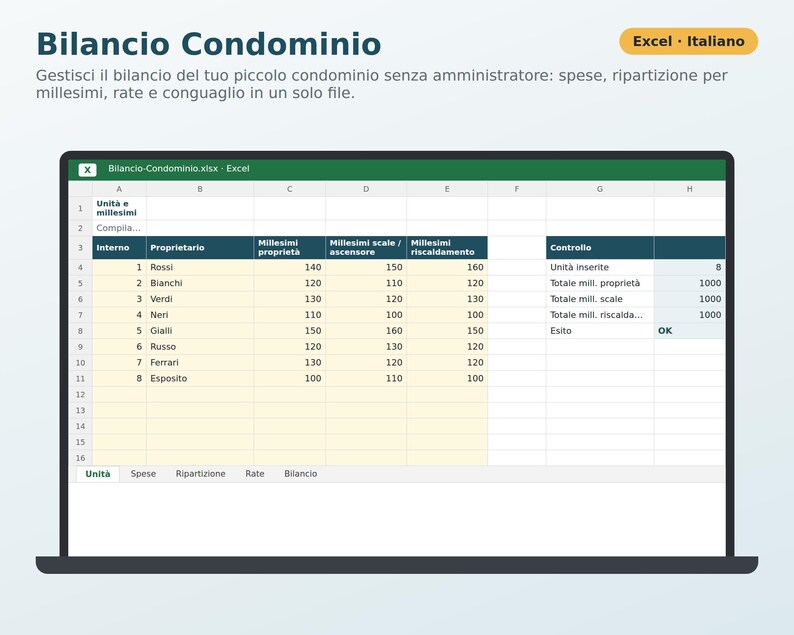Screen dimensions: 794x635
Task: Click the OK result cell
Action: tap(690, 331)
